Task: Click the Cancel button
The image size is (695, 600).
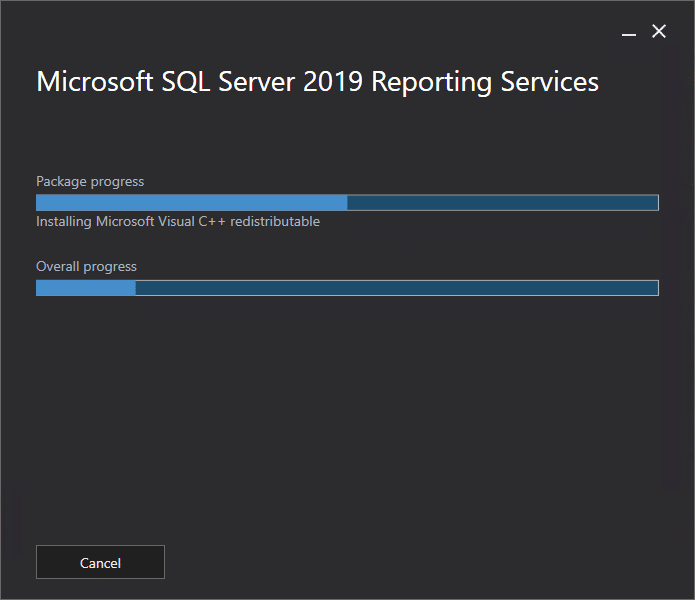Action: point(100,562)
